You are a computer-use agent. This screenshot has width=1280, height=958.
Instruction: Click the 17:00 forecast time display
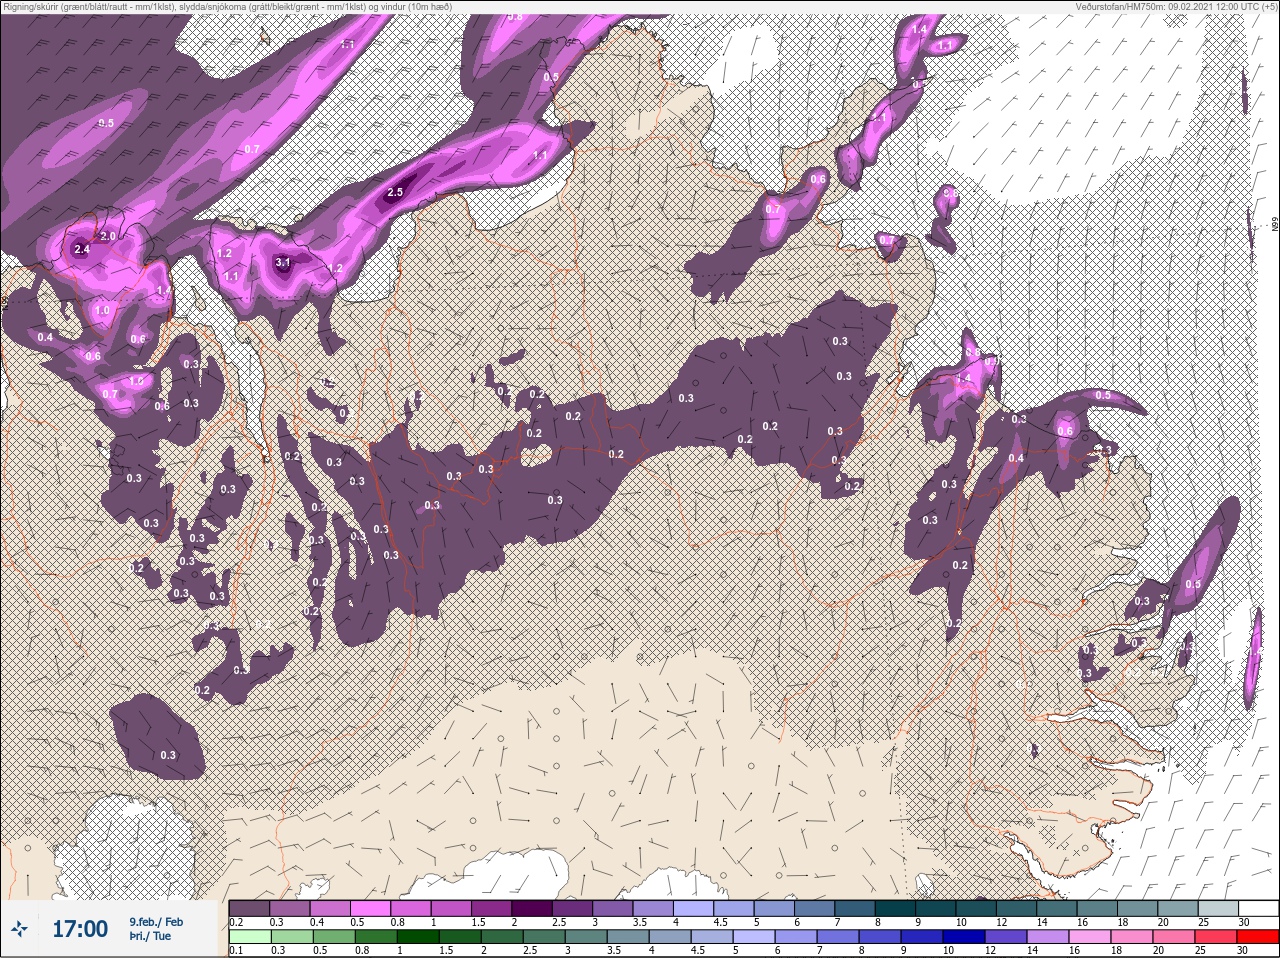[x=79, y=929]
